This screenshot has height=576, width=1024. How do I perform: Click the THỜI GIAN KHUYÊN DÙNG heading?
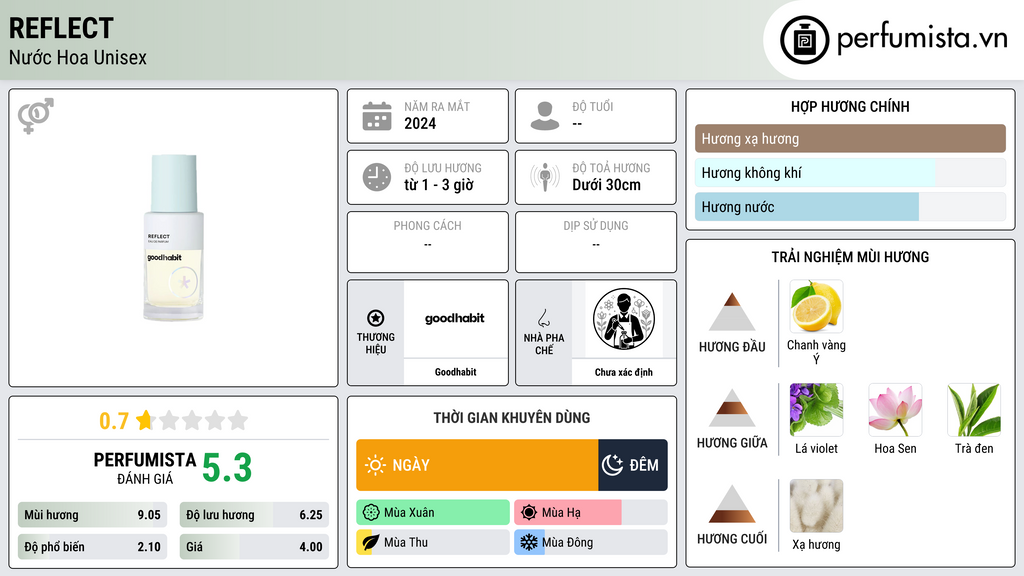pos(512,418)
